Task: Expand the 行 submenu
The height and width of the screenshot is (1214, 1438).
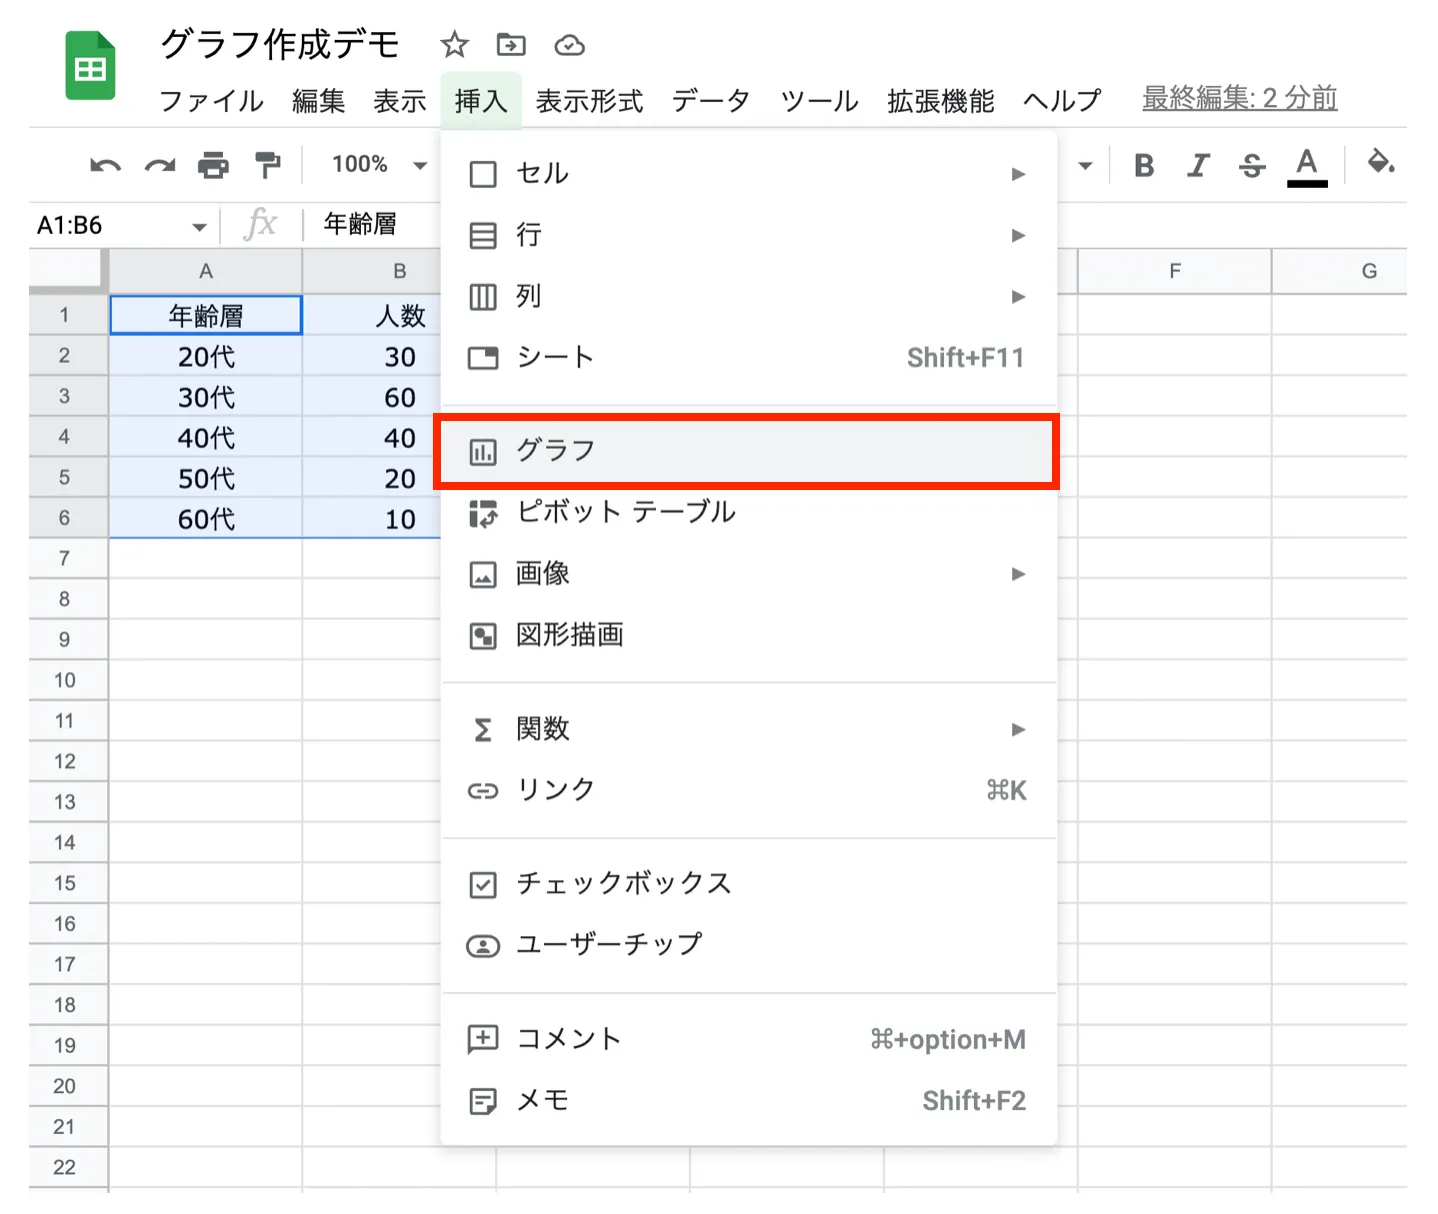Action: [x=748, y=235]
